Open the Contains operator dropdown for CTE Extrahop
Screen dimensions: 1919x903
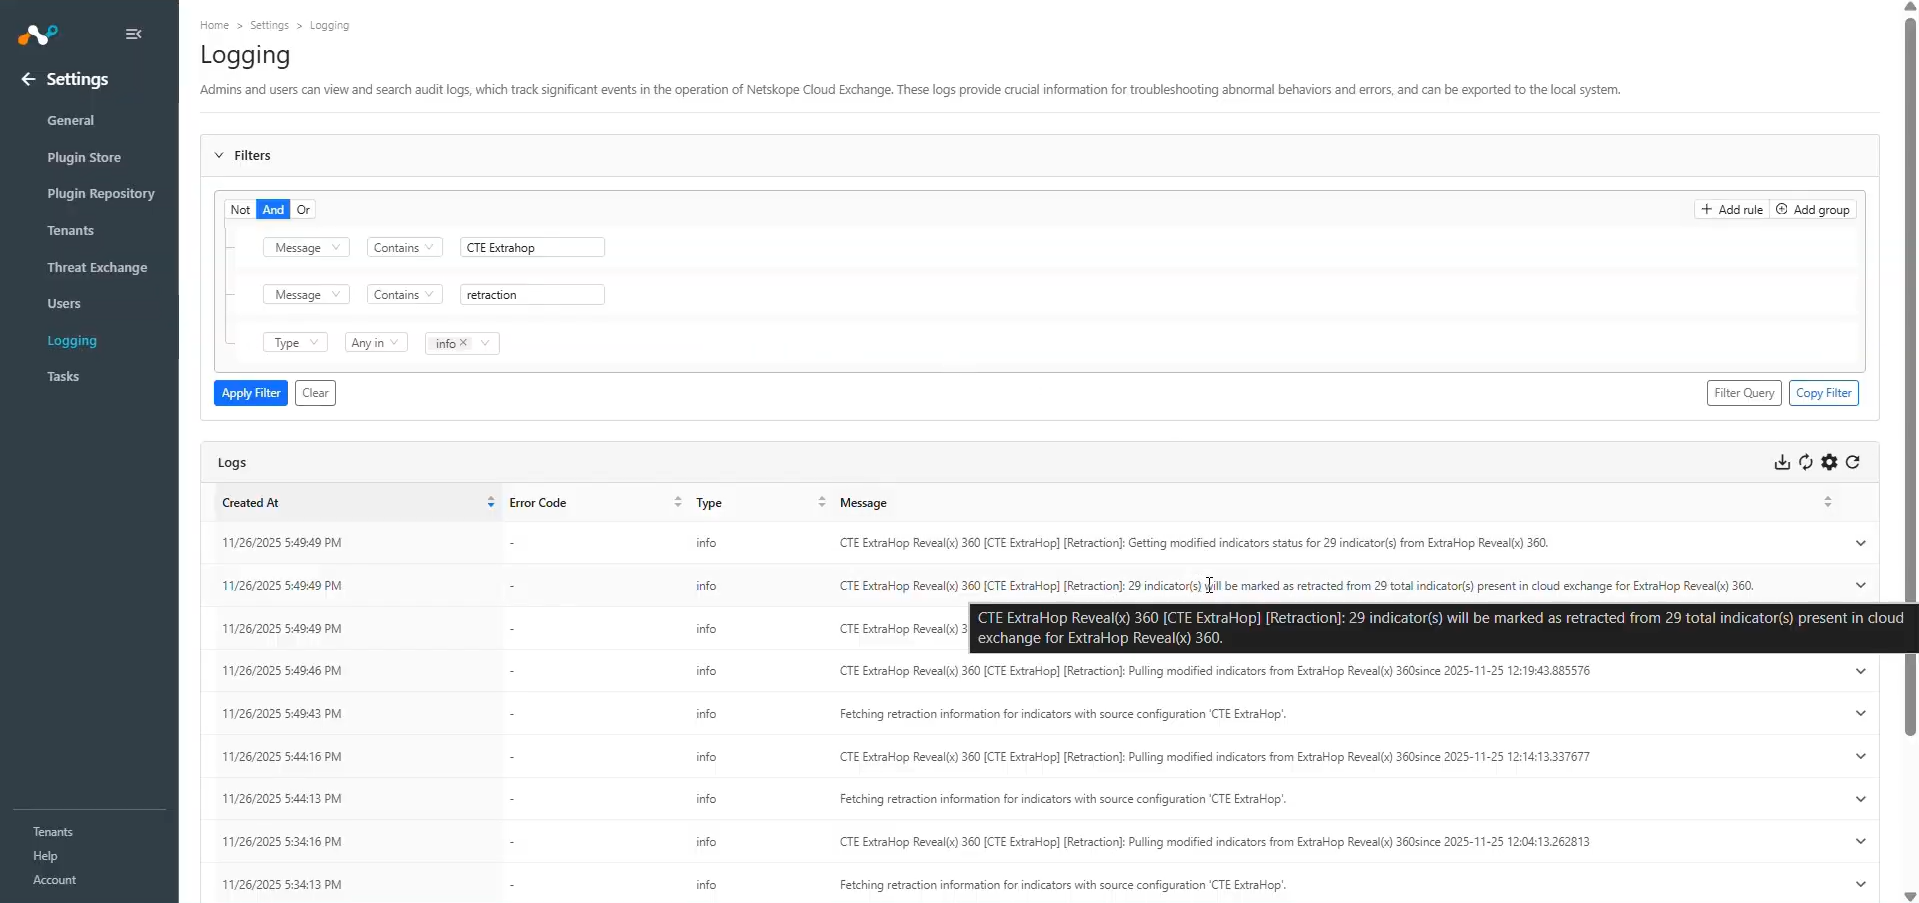tap(404, 248)
